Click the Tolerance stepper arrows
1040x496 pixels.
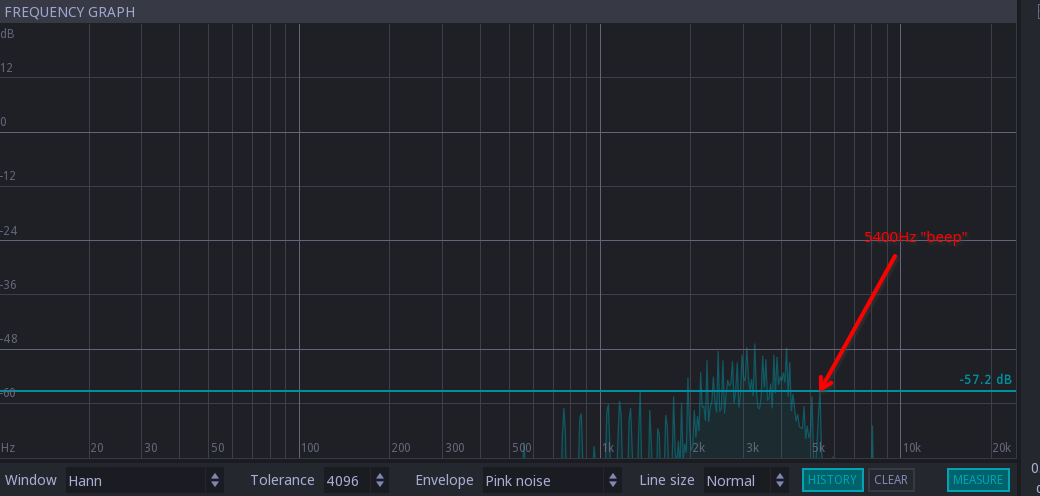pyautogui.click(x=380, y=480)
